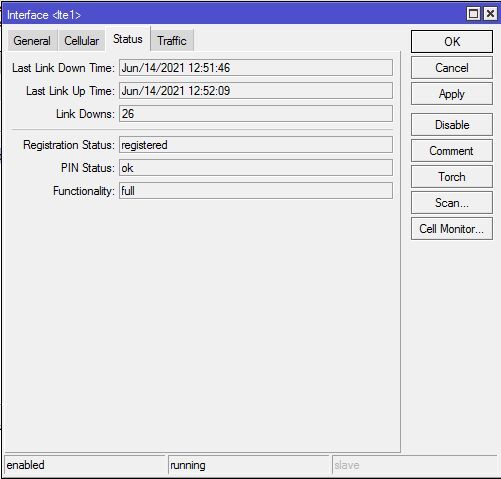This screenshot has height=479, width=501.
Task: Open the Traffic tab
Action: [172, 41]
